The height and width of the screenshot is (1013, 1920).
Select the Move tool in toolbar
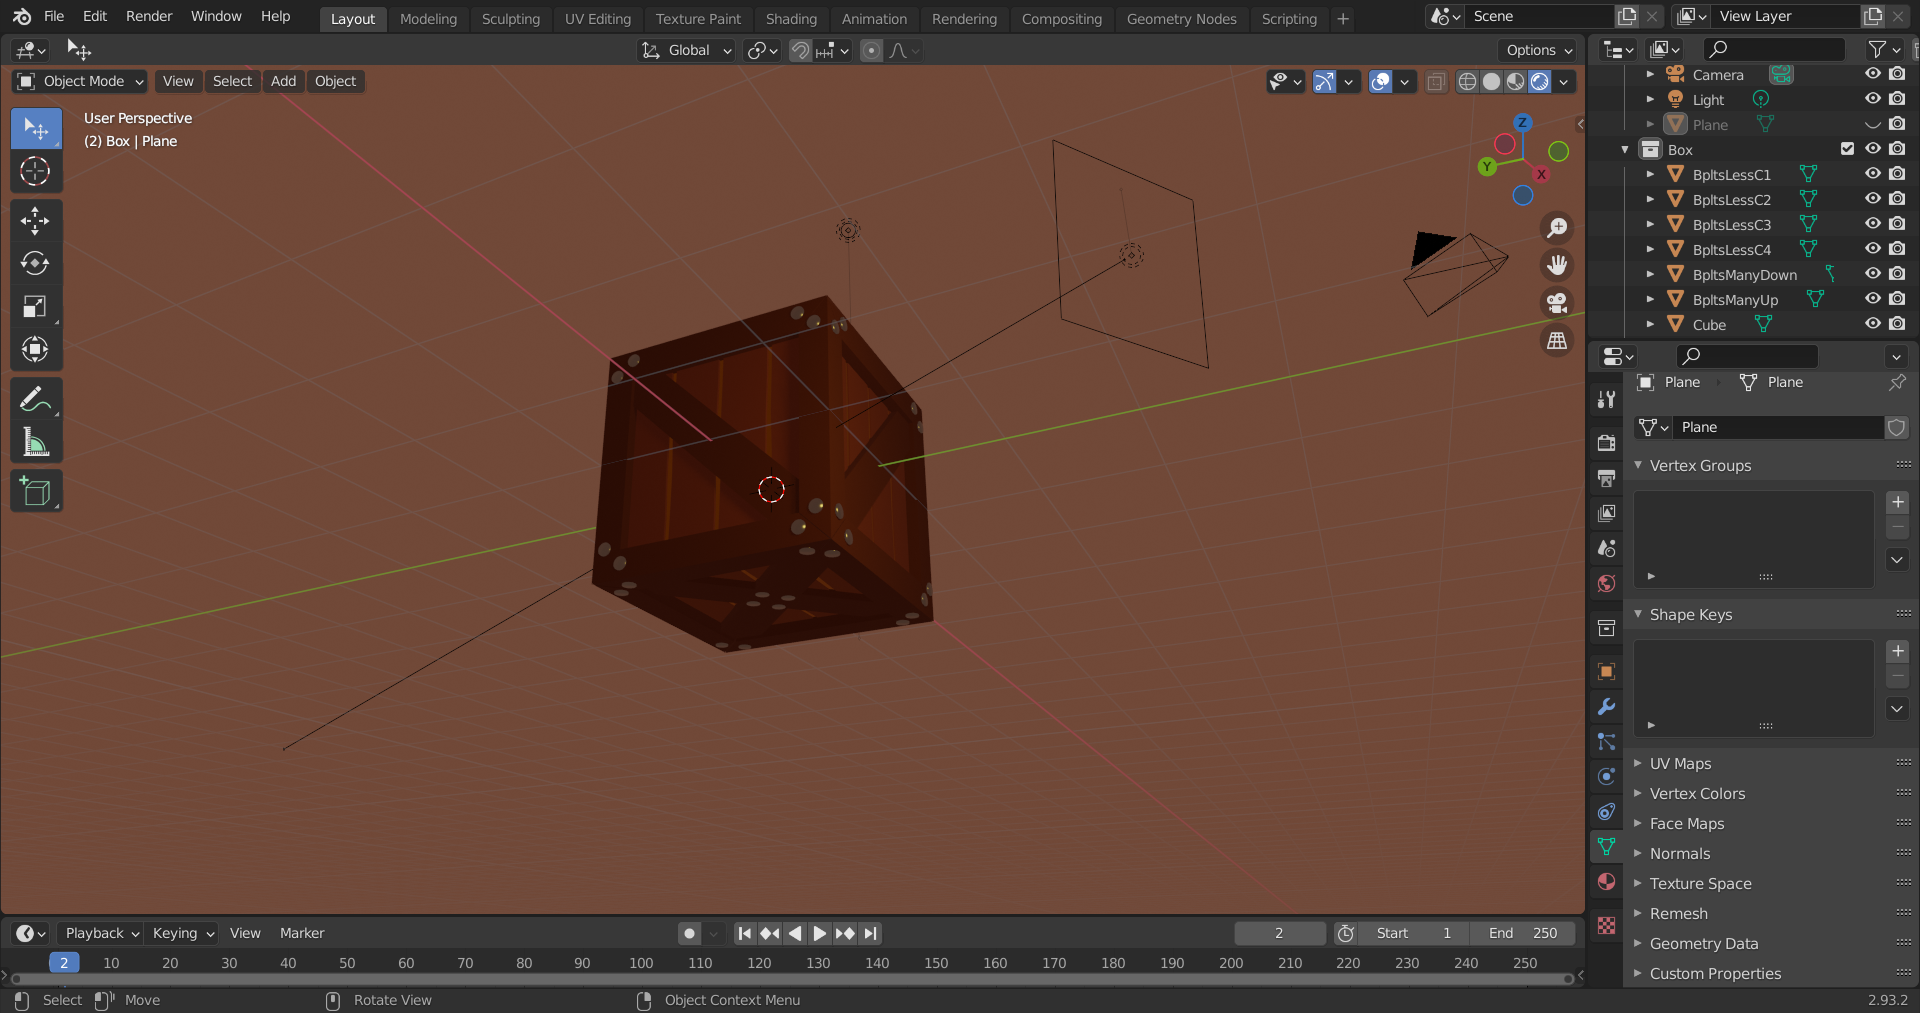click(x=35, y=220)
